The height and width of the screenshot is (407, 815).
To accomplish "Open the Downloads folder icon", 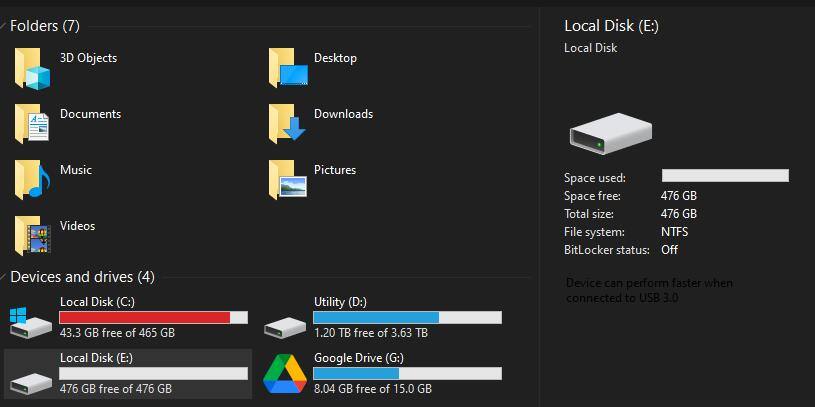I will (287, 124).
